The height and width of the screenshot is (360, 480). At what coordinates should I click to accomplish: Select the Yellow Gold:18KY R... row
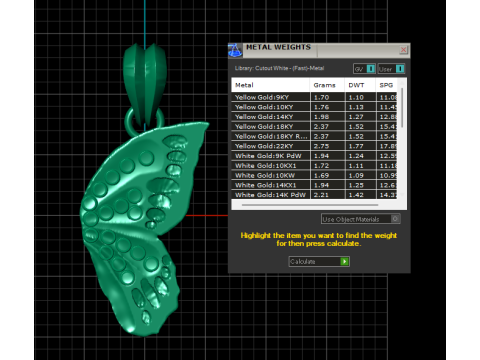314,136
